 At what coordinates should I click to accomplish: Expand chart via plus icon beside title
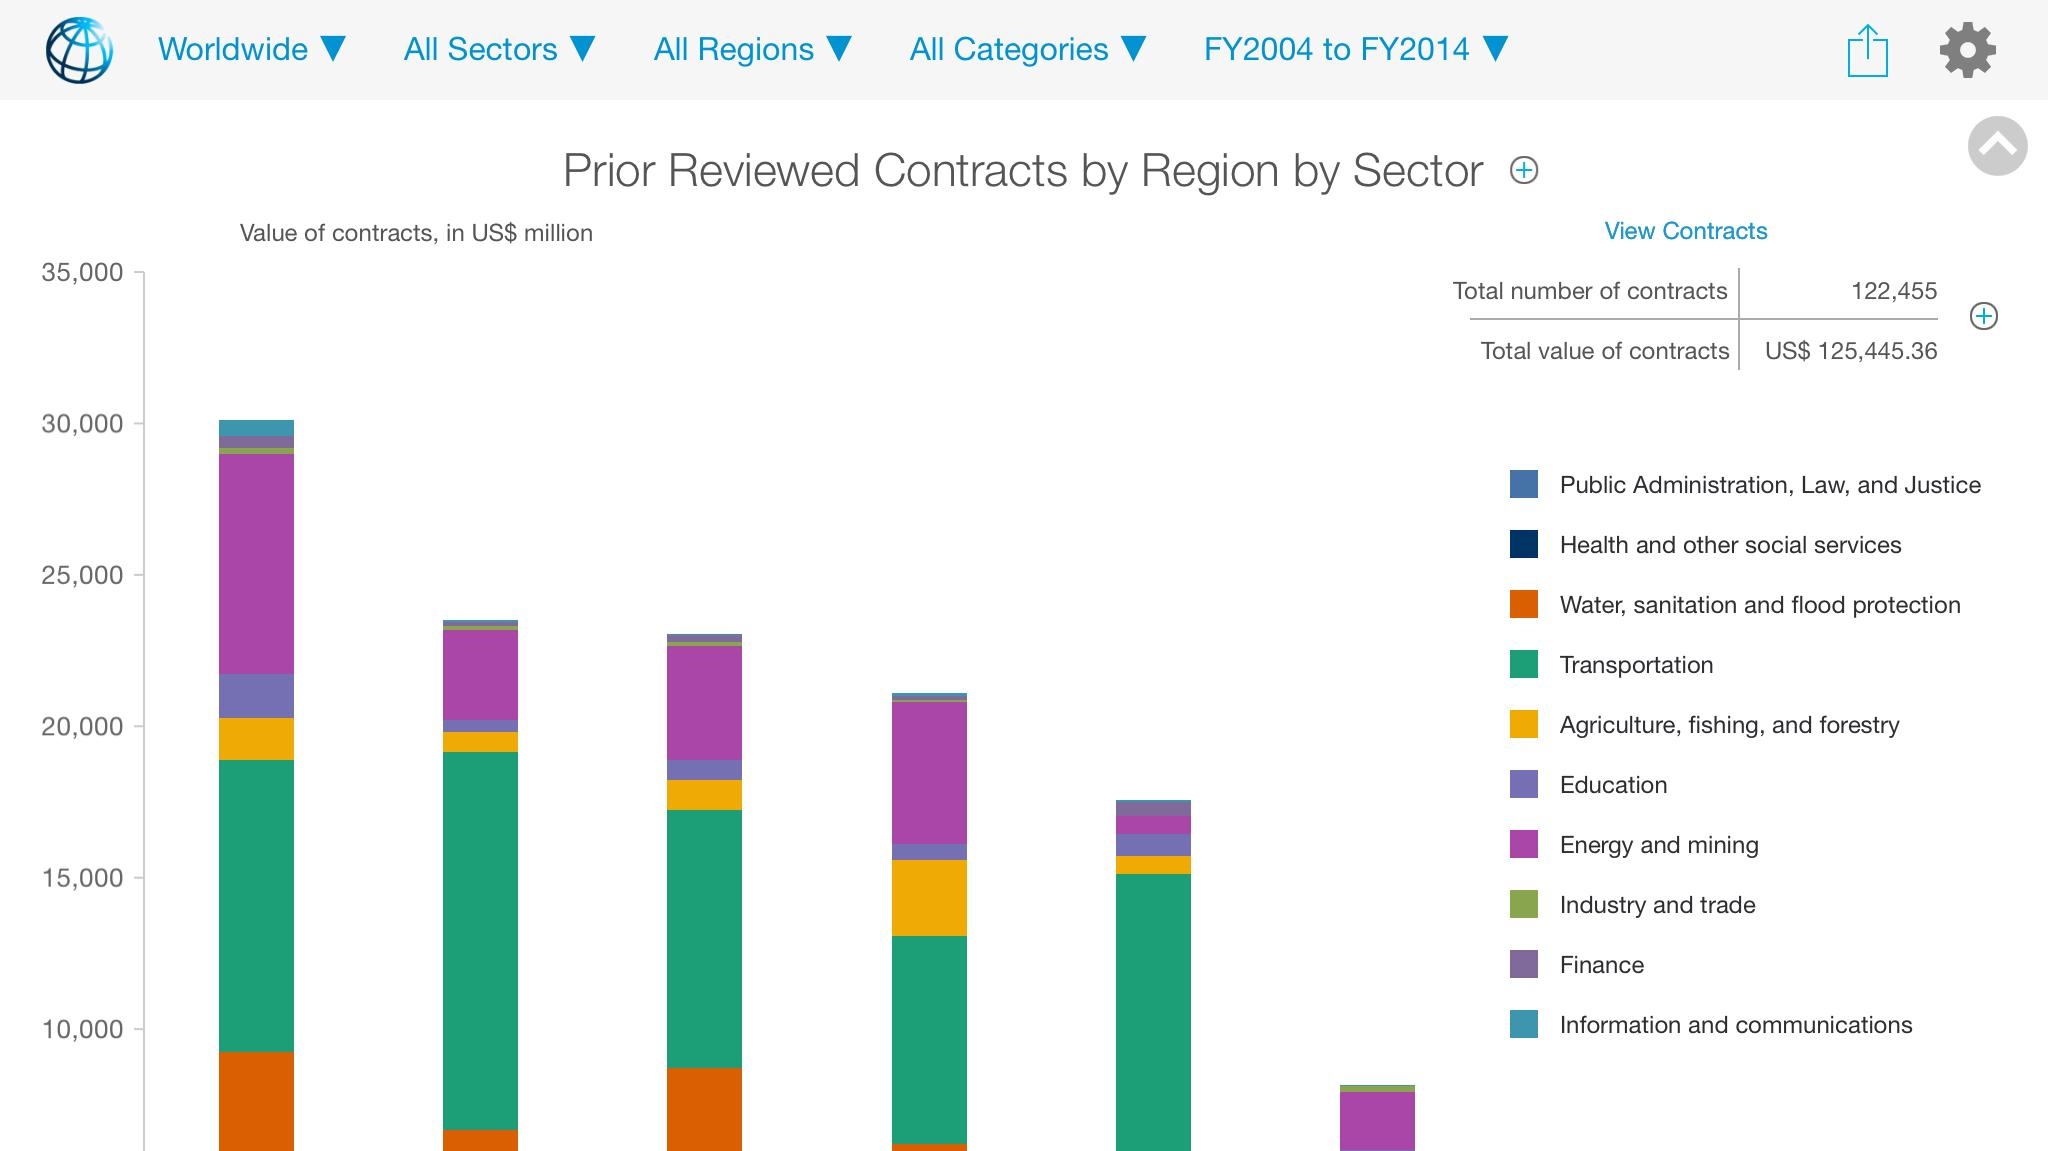[x=1523, y=171]
